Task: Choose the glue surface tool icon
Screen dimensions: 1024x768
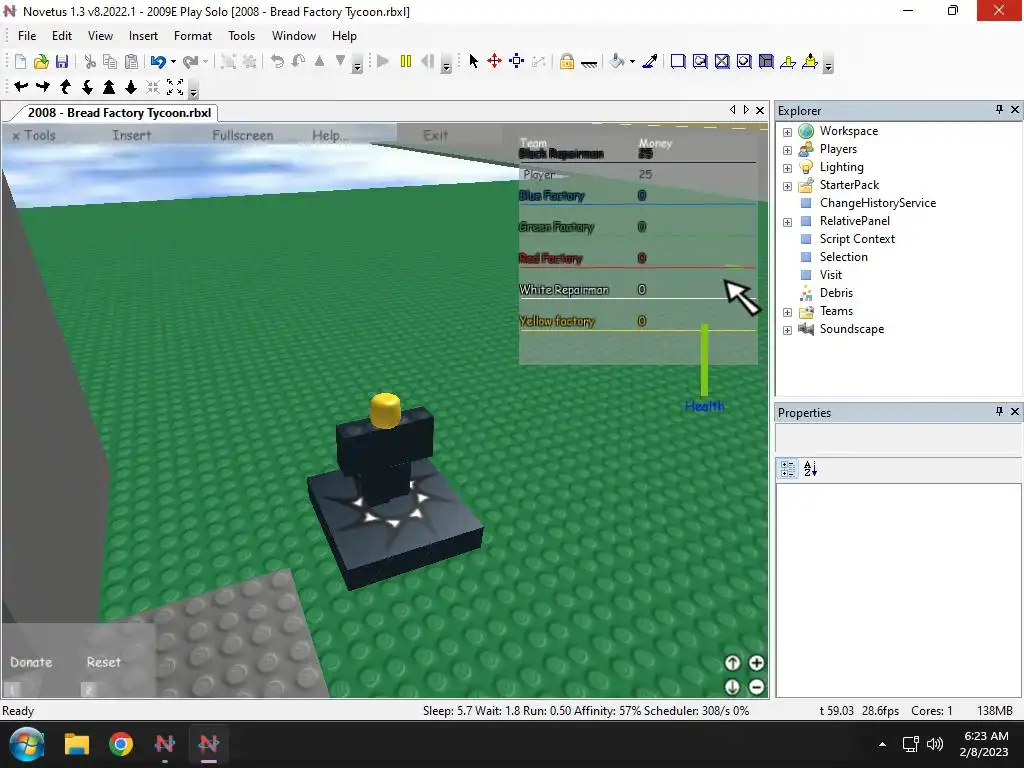Action: point(700,61)
